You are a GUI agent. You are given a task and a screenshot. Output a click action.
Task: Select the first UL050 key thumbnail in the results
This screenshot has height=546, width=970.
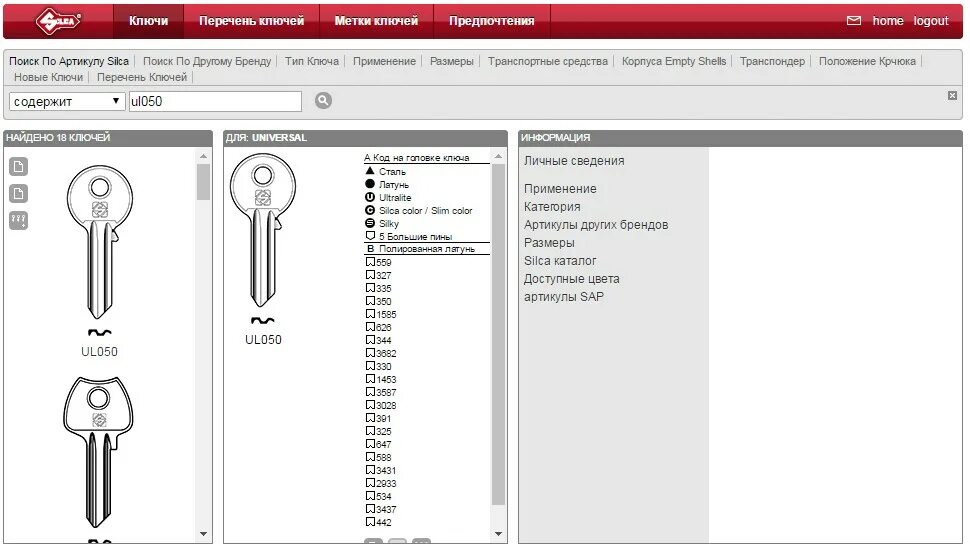pyautogui.click(x=100, y=242)
